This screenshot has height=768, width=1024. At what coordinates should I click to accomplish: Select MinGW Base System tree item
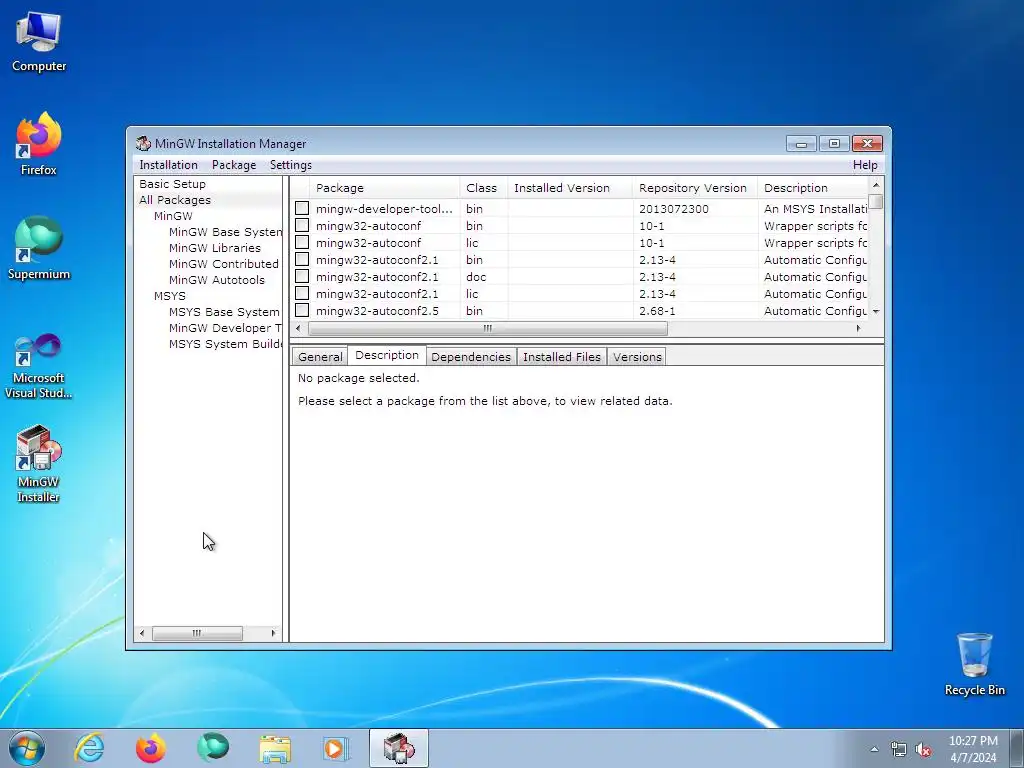click(x=225, y=232)
